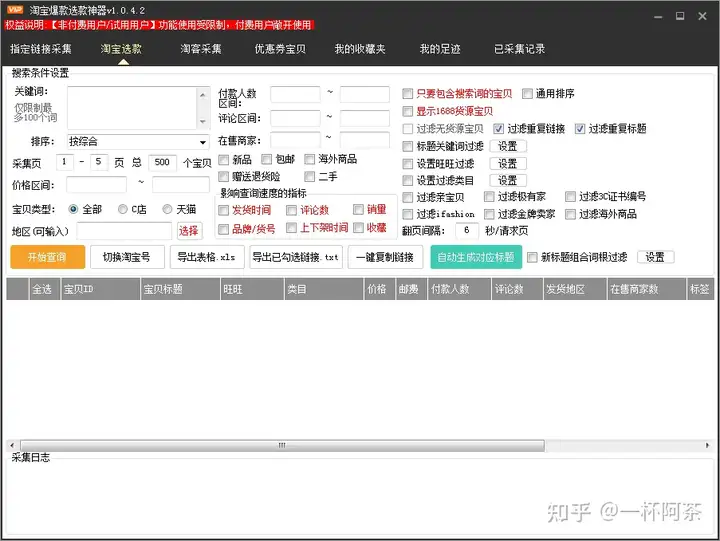Click 导出已勾选链接.txt button
Image resolution: width=720 pixels, height=541 pixels.
tap(296, 257)
